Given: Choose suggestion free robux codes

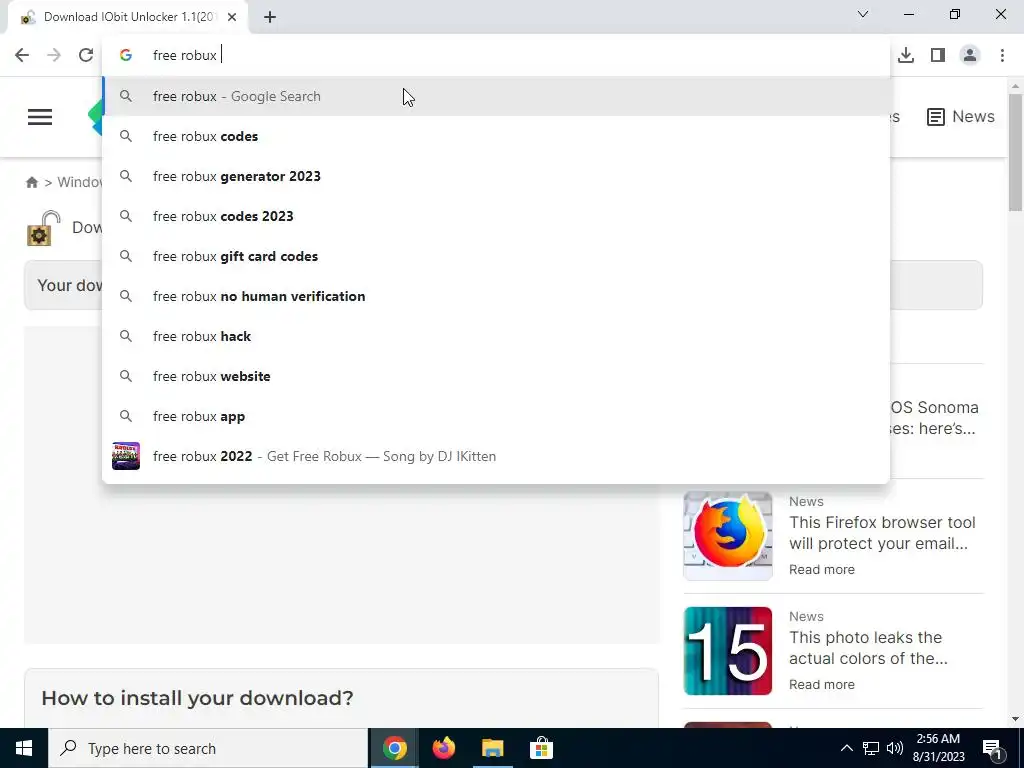Looking at the screenshot, I should tap(496, 136).
